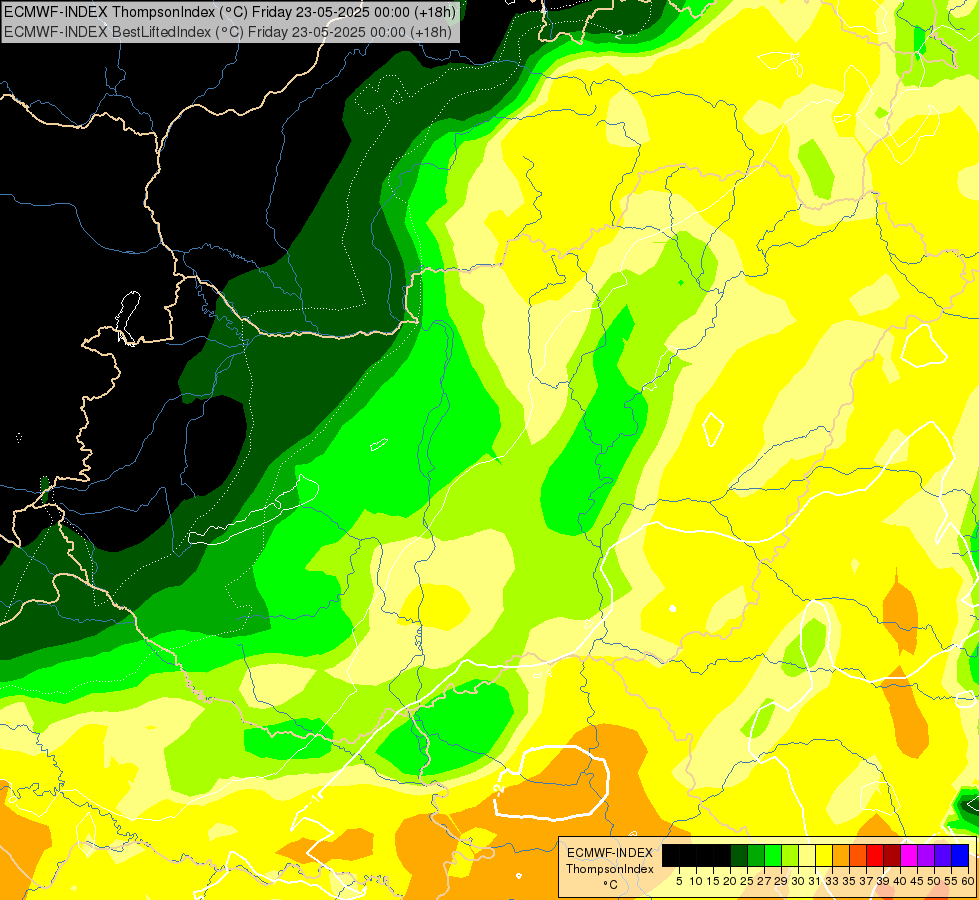Click the orange-red 35-37 legend swatch
Screen dimensions: 979x900
(858, 855)
